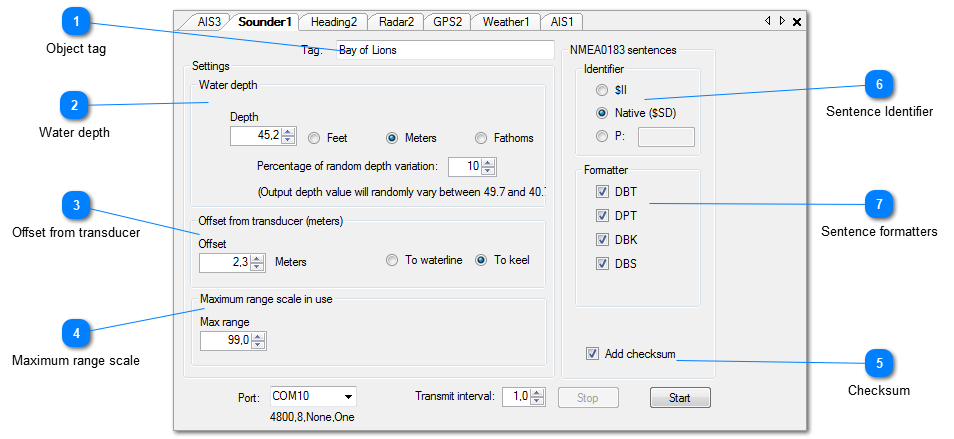Choose the To waterline offset option
This screenshot has height=439, width=954.
click(392, 260)
